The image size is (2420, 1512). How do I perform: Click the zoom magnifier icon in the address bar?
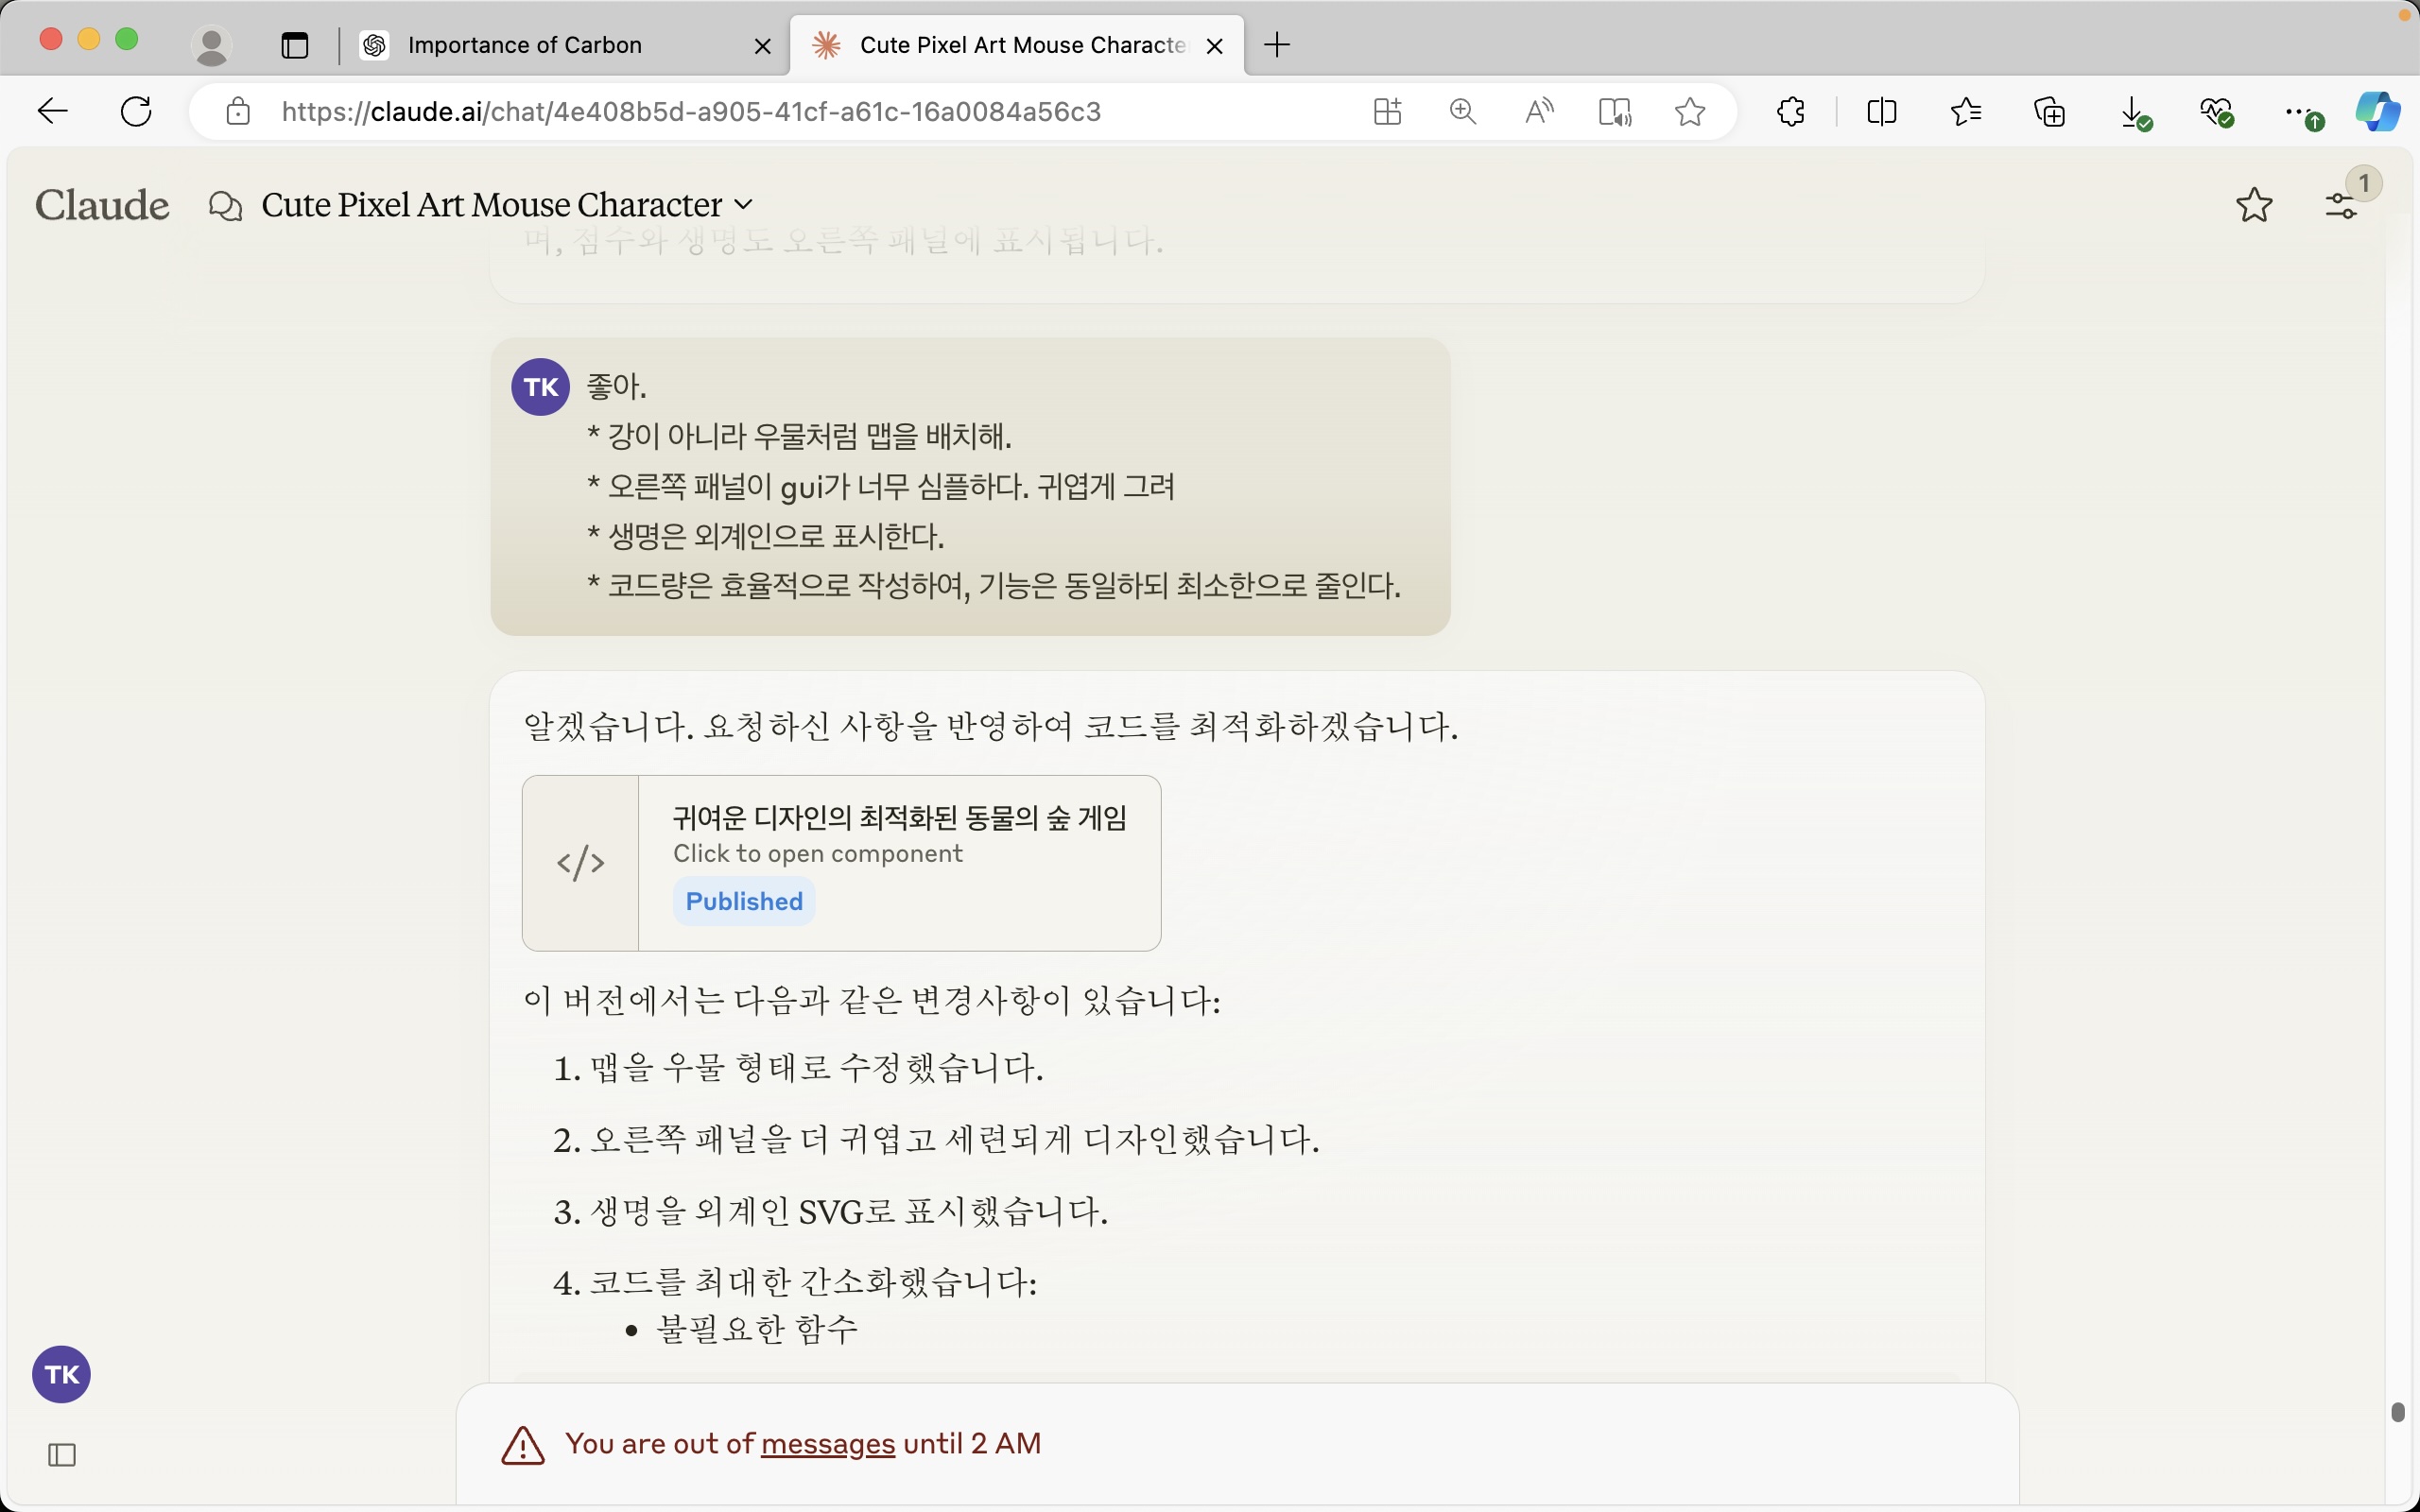(x=1463, y=111)
